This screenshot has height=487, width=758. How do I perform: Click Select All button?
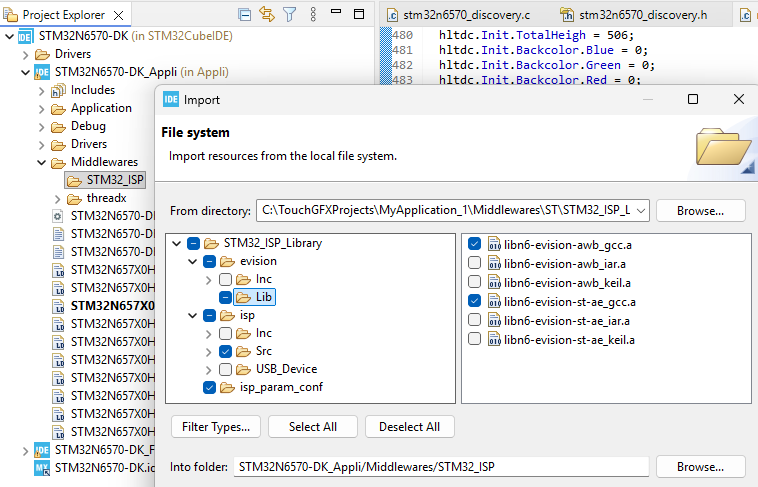(x=313, y=427)
